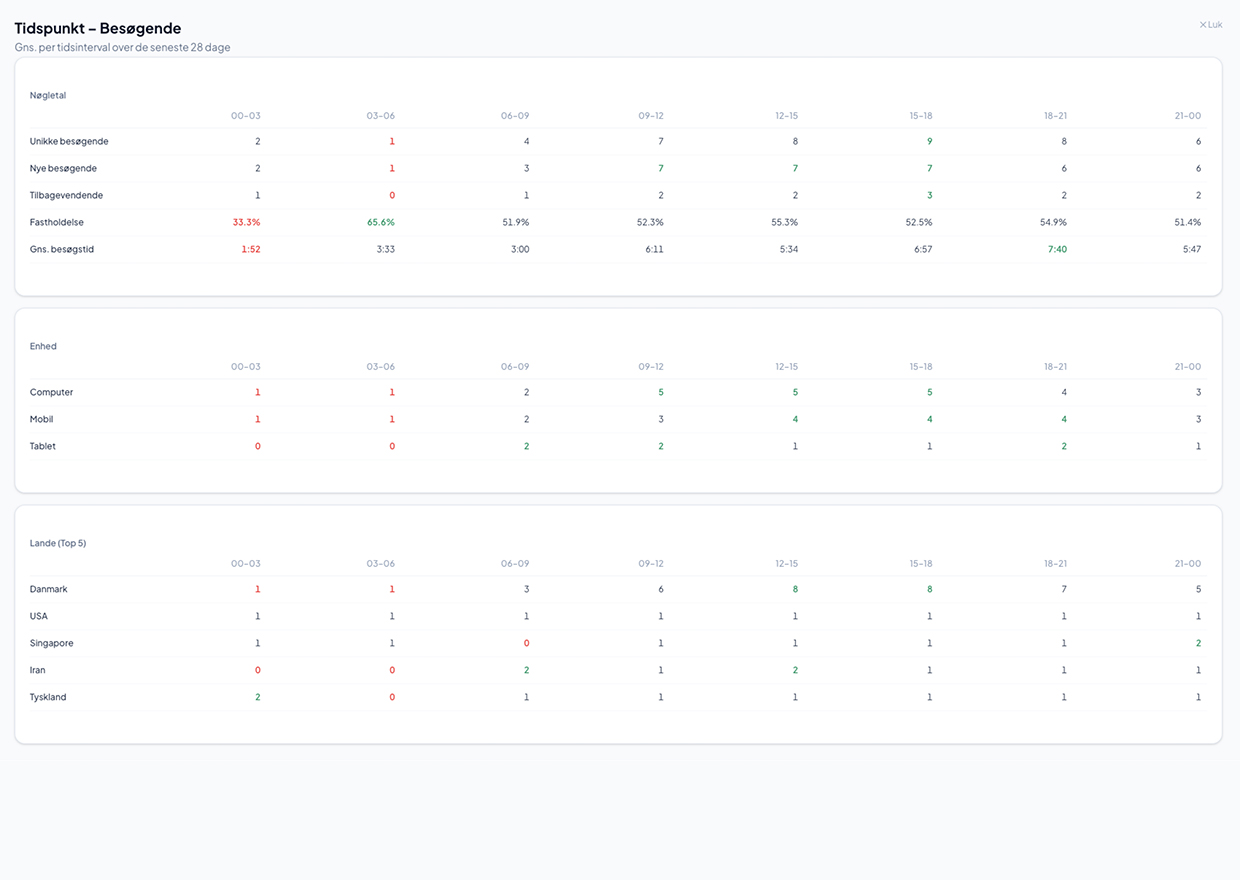Select the Tilbagevendende row label

point(66,195)
